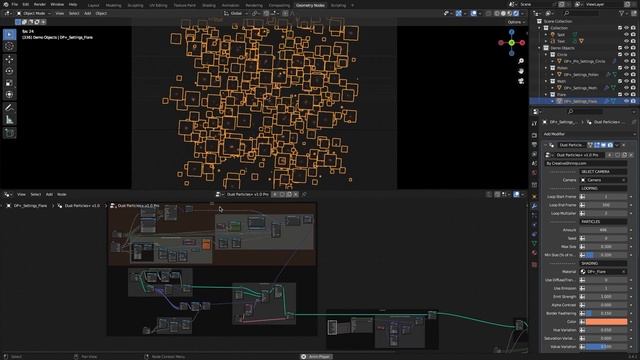Toggle visibility eye of Collection in outliner
This screenshot has height=360, width=640.
point(627,28)
